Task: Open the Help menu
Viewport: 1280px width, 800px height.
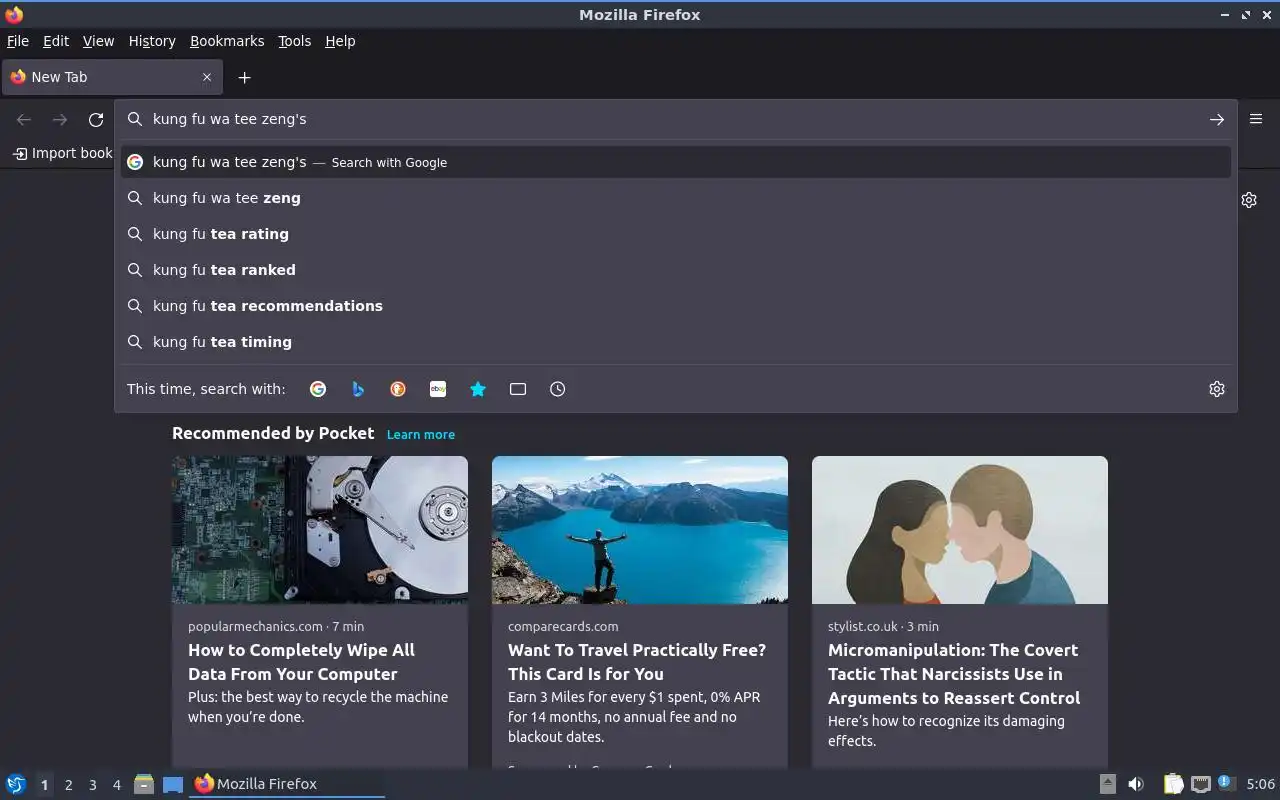Action: [x=340, y=41]
